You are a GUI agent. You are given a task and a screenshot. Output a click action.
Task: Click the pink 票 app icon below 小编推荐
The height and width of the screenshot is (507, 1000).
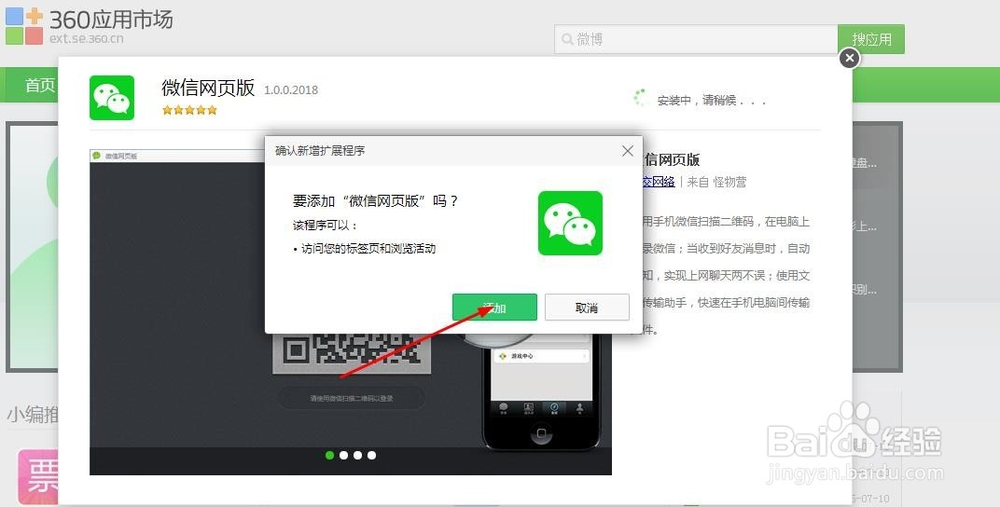tap(38, 477)
